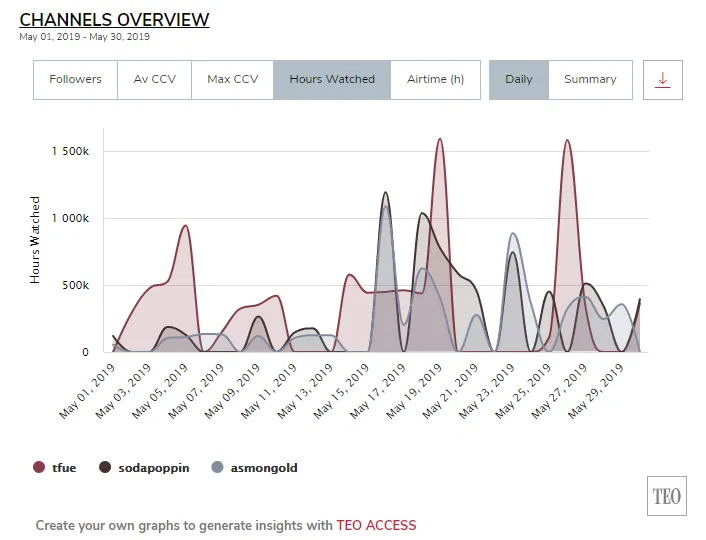Open the TEO ACCESS link

click(376, 526)
